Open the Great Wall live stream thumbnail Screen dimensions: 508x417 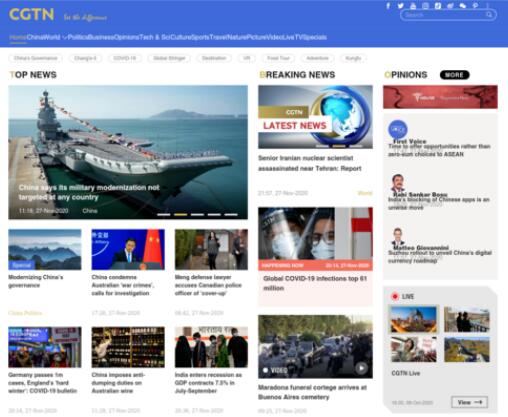(467, 350)
